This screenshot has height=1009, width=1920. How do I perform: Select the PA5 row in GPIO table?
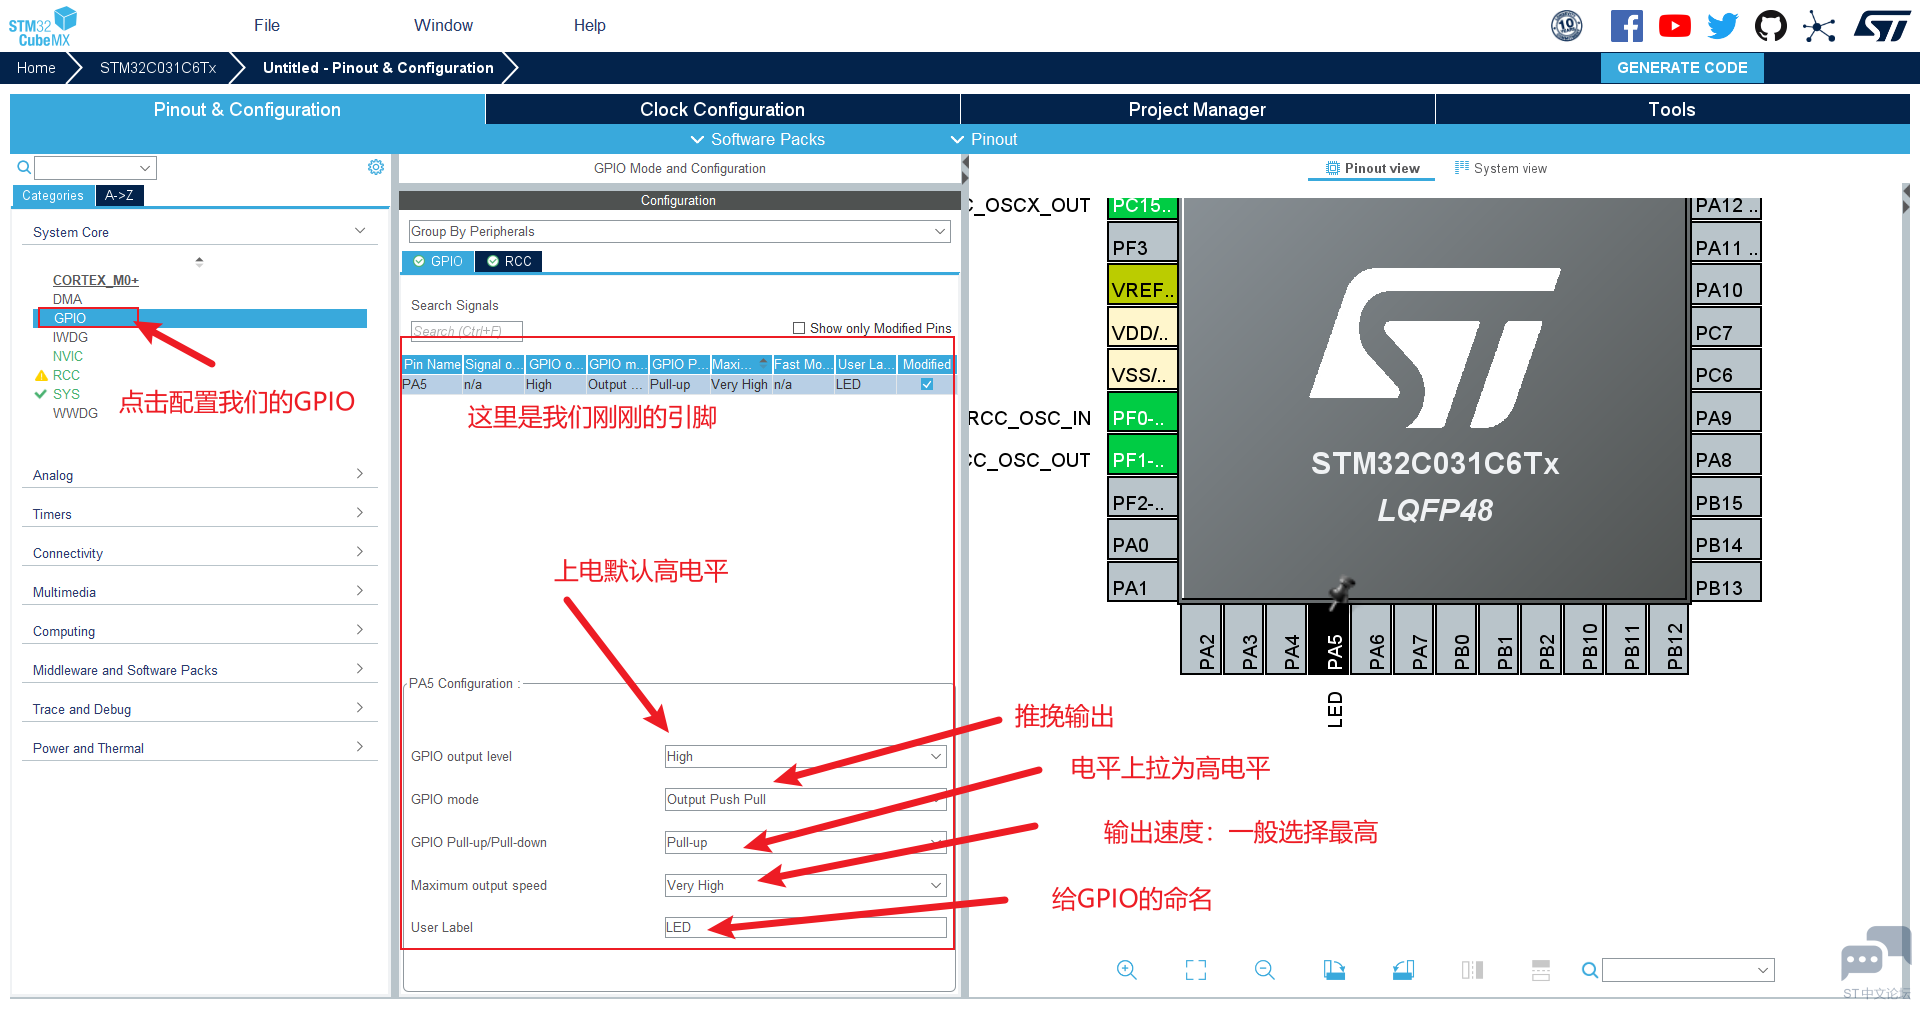678,384
